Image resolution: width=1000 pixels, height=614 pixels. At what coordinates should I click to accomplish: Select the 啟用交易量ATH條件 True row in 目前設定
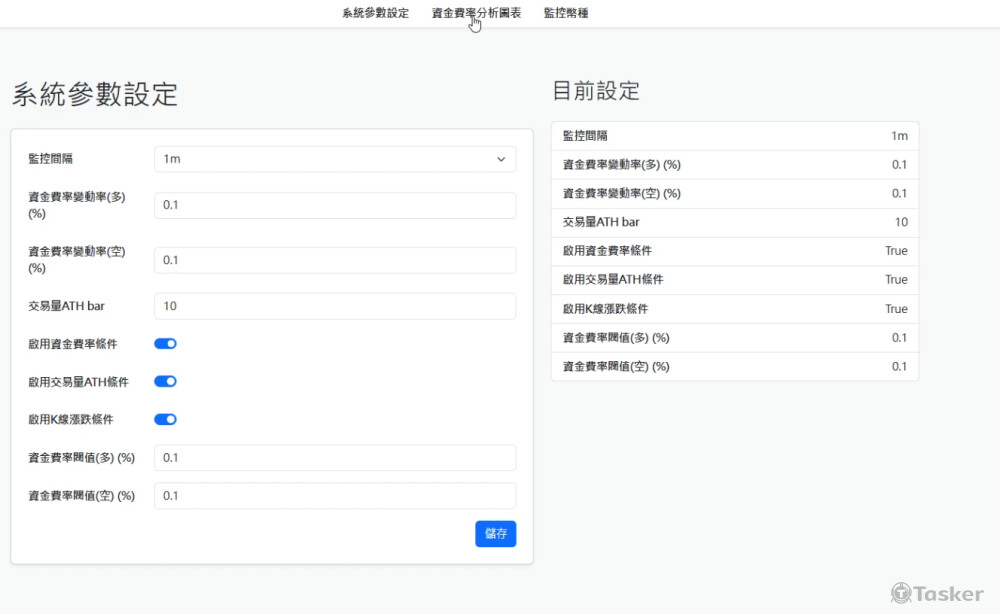click(x=735, y=280)
